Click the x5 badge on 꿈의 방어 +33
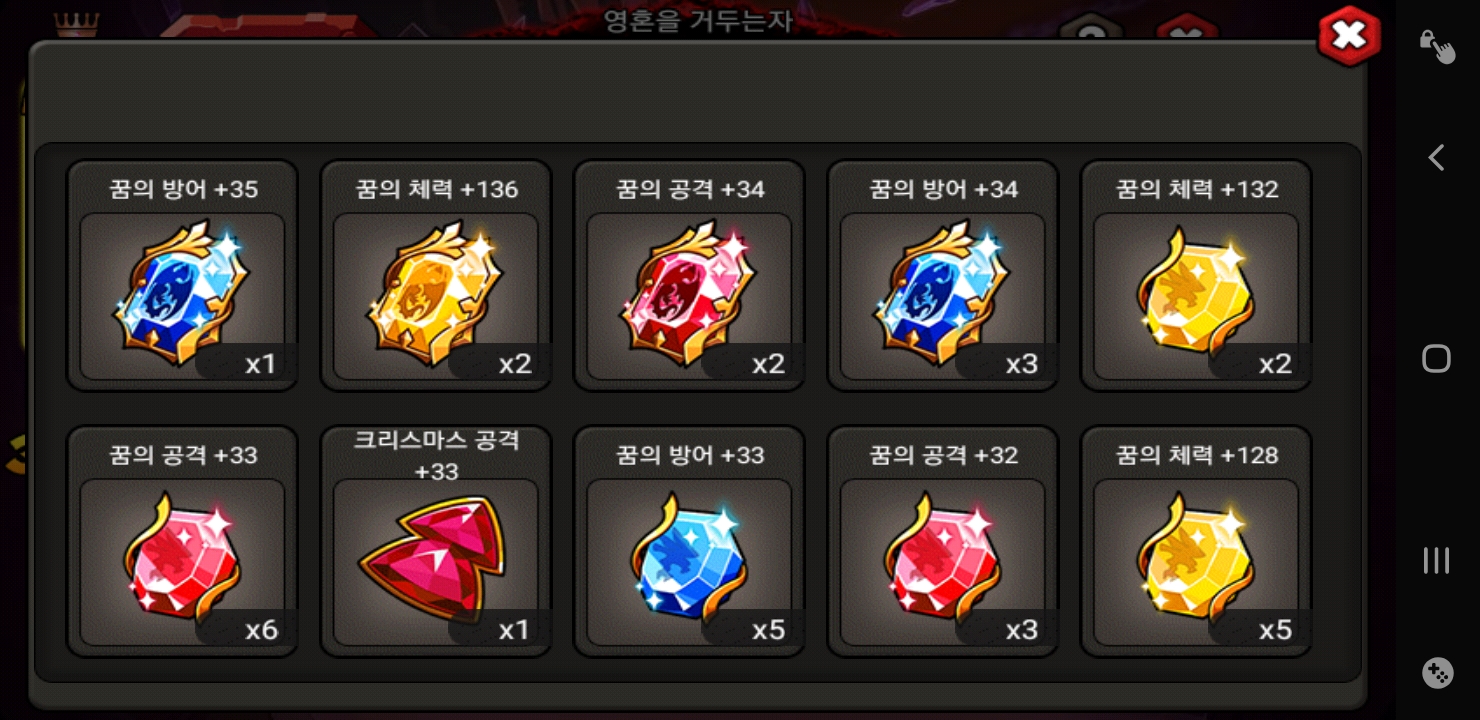This screenshot has height=720, width=1480. (768, 630)
